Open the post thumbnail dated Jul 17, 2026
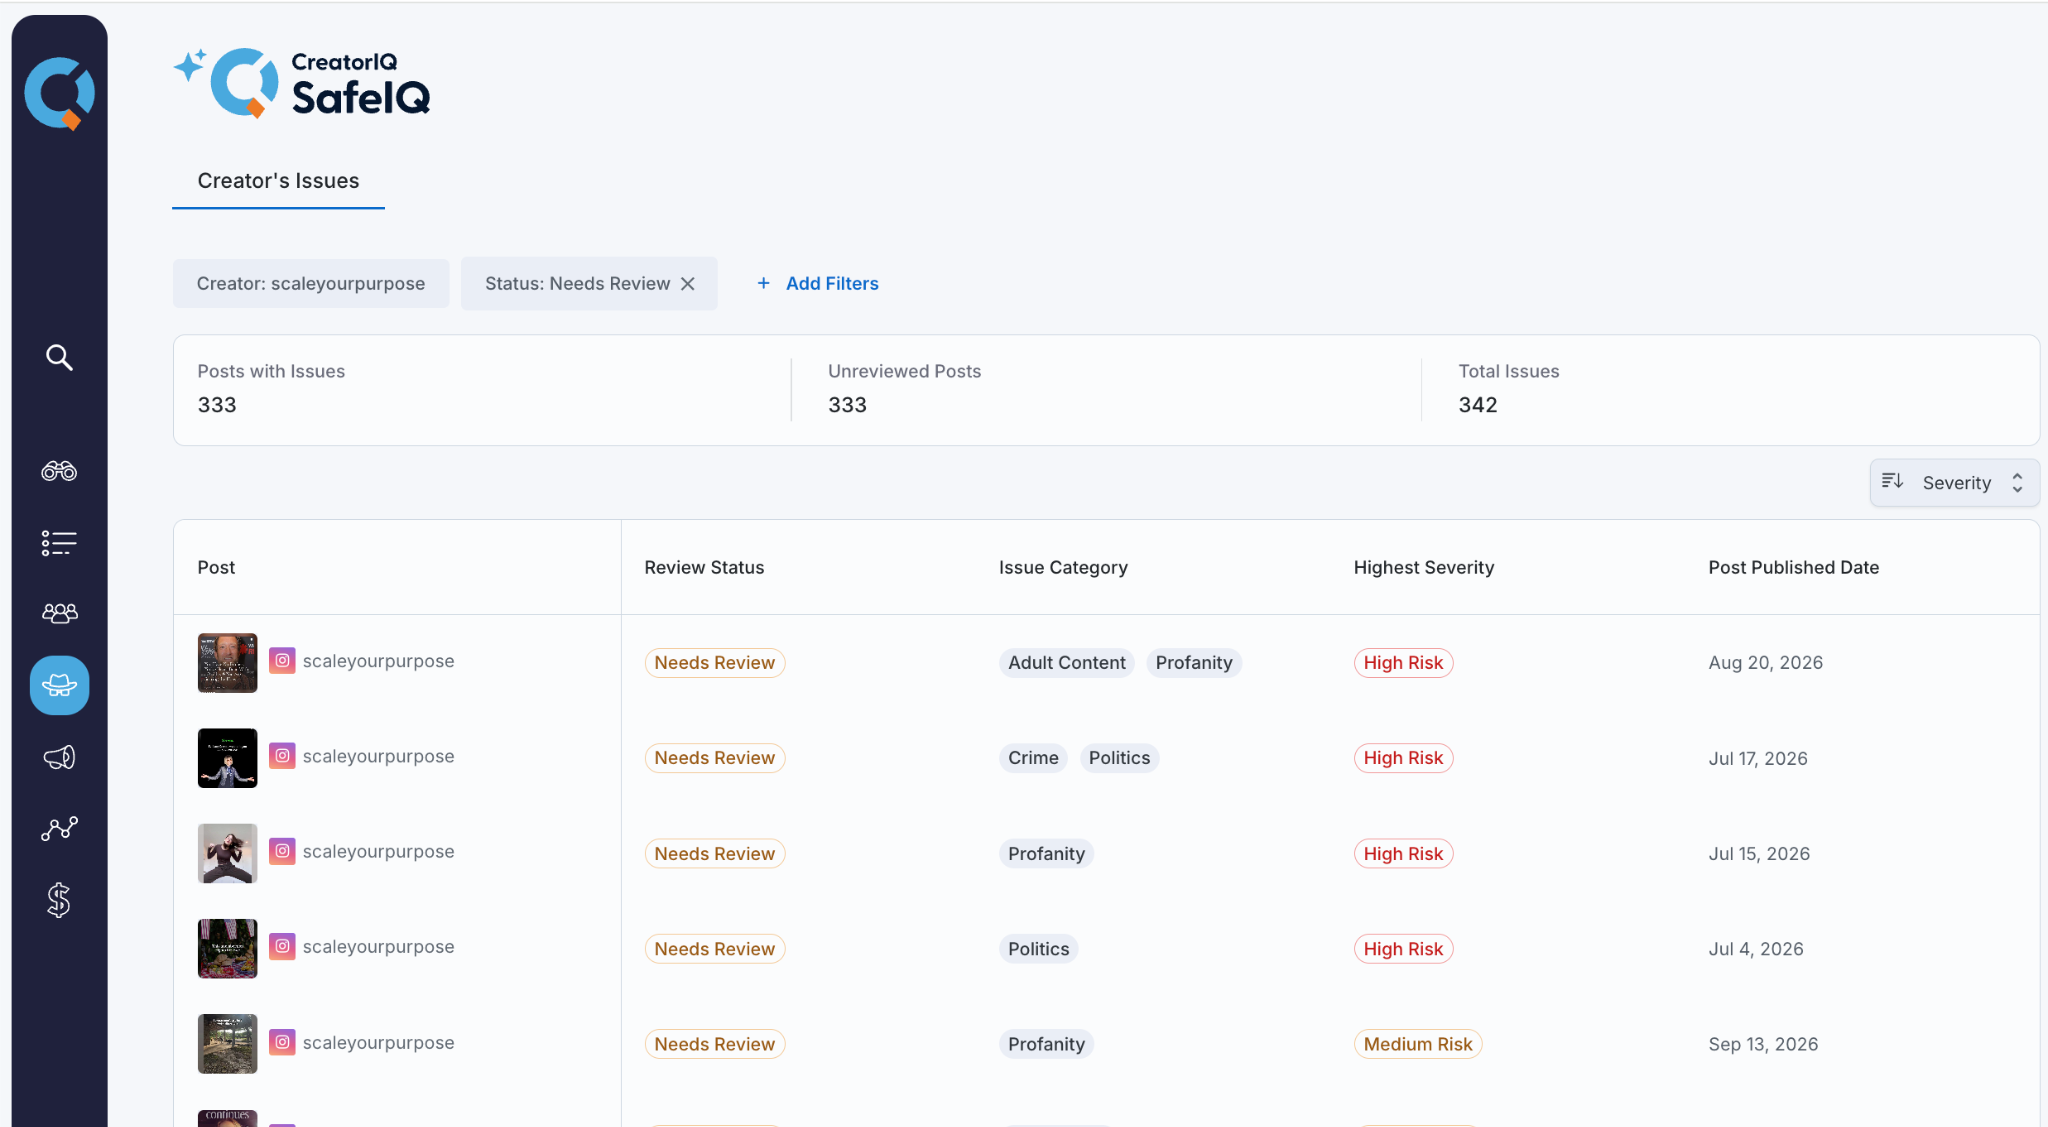The image size is (2048, 1127). pyautogui.click(x=227, y=758)
